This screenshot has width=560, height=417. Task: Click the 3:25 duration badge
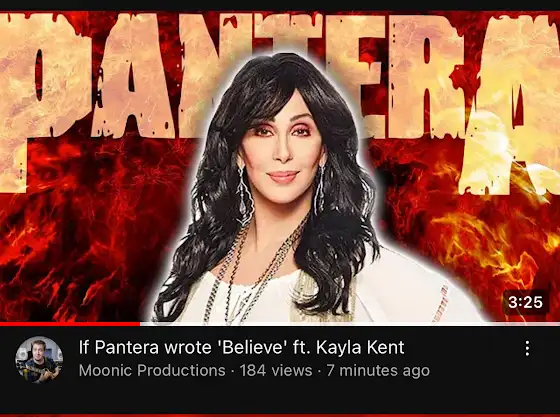pos(525,302)
